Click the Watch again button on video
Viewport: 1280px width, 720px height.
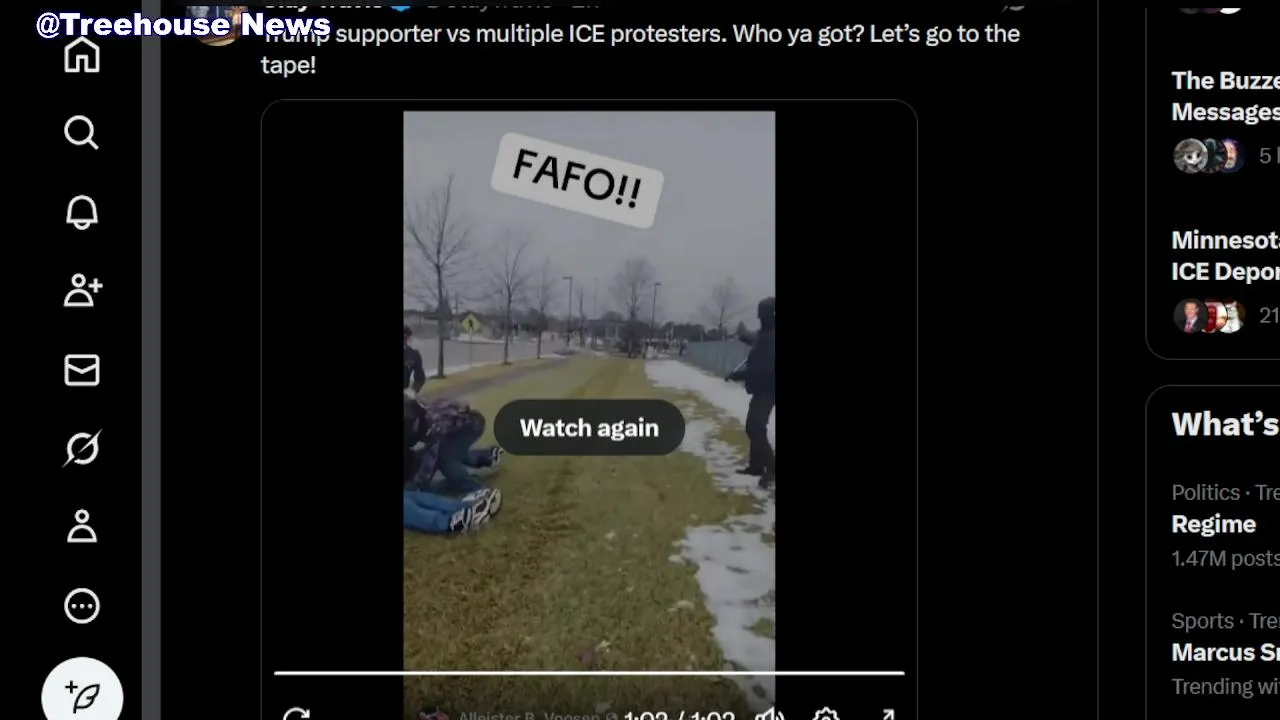point(589,428)
